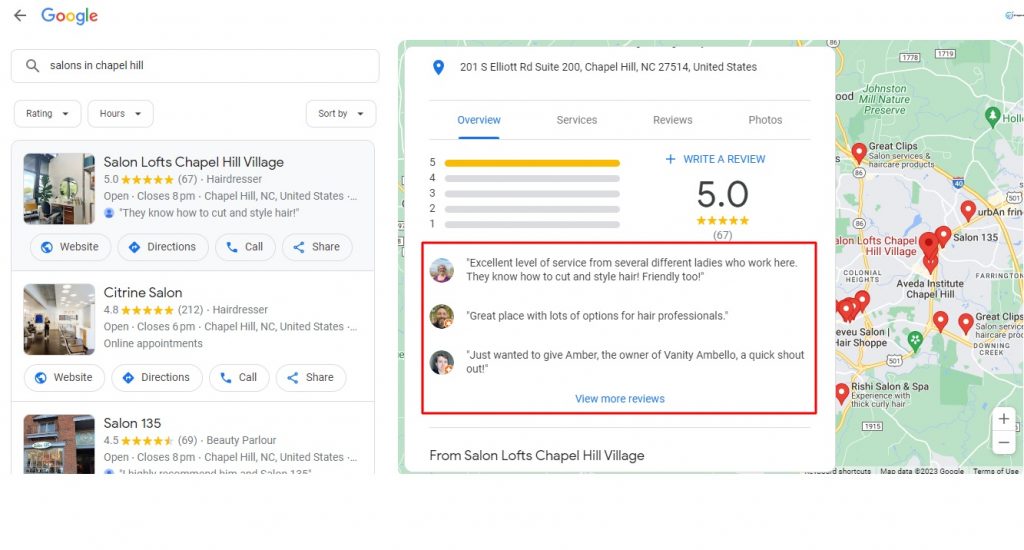
Task: Switch to the Overview tab
Action: click(x=479, y=120)
